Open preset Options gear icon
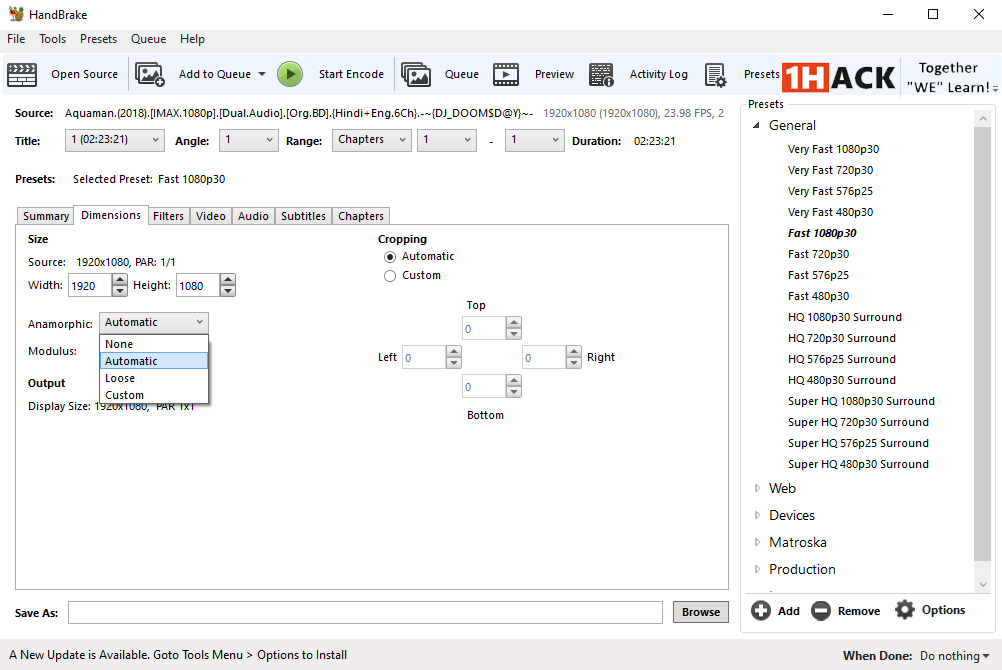1002x670 pixels. tap(905, 610)
